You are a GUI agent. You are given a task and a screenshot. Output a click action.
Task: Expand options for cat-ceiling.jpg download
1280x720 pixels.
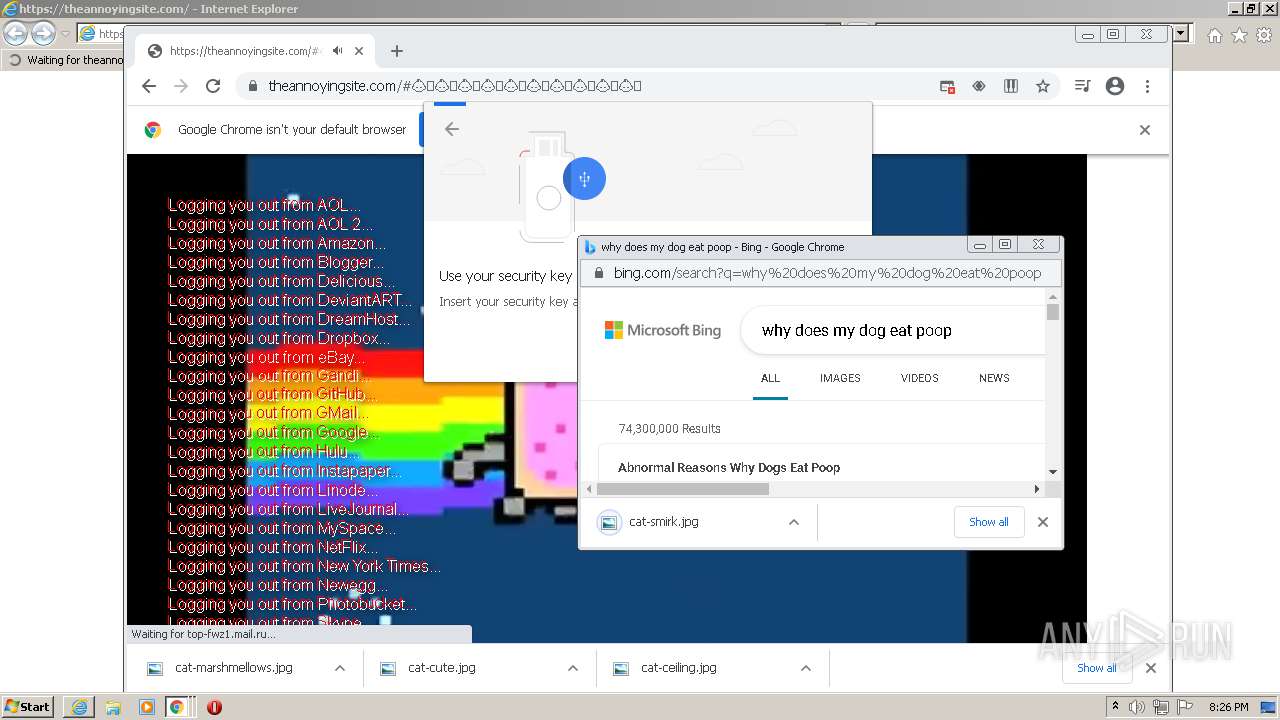806,668
